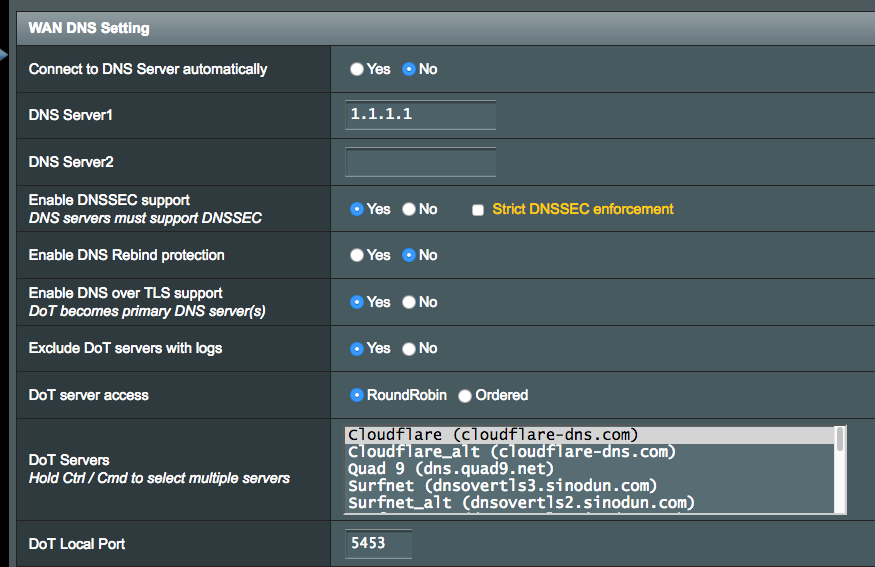Select Yes for DNS over TLS support

(x=357, y=302)
